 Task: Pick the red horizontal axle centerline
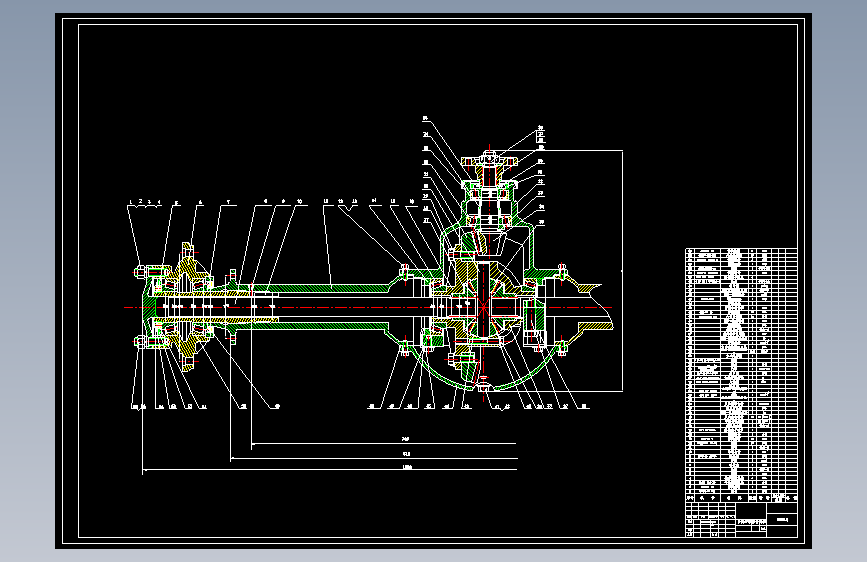tap(368, 308)
